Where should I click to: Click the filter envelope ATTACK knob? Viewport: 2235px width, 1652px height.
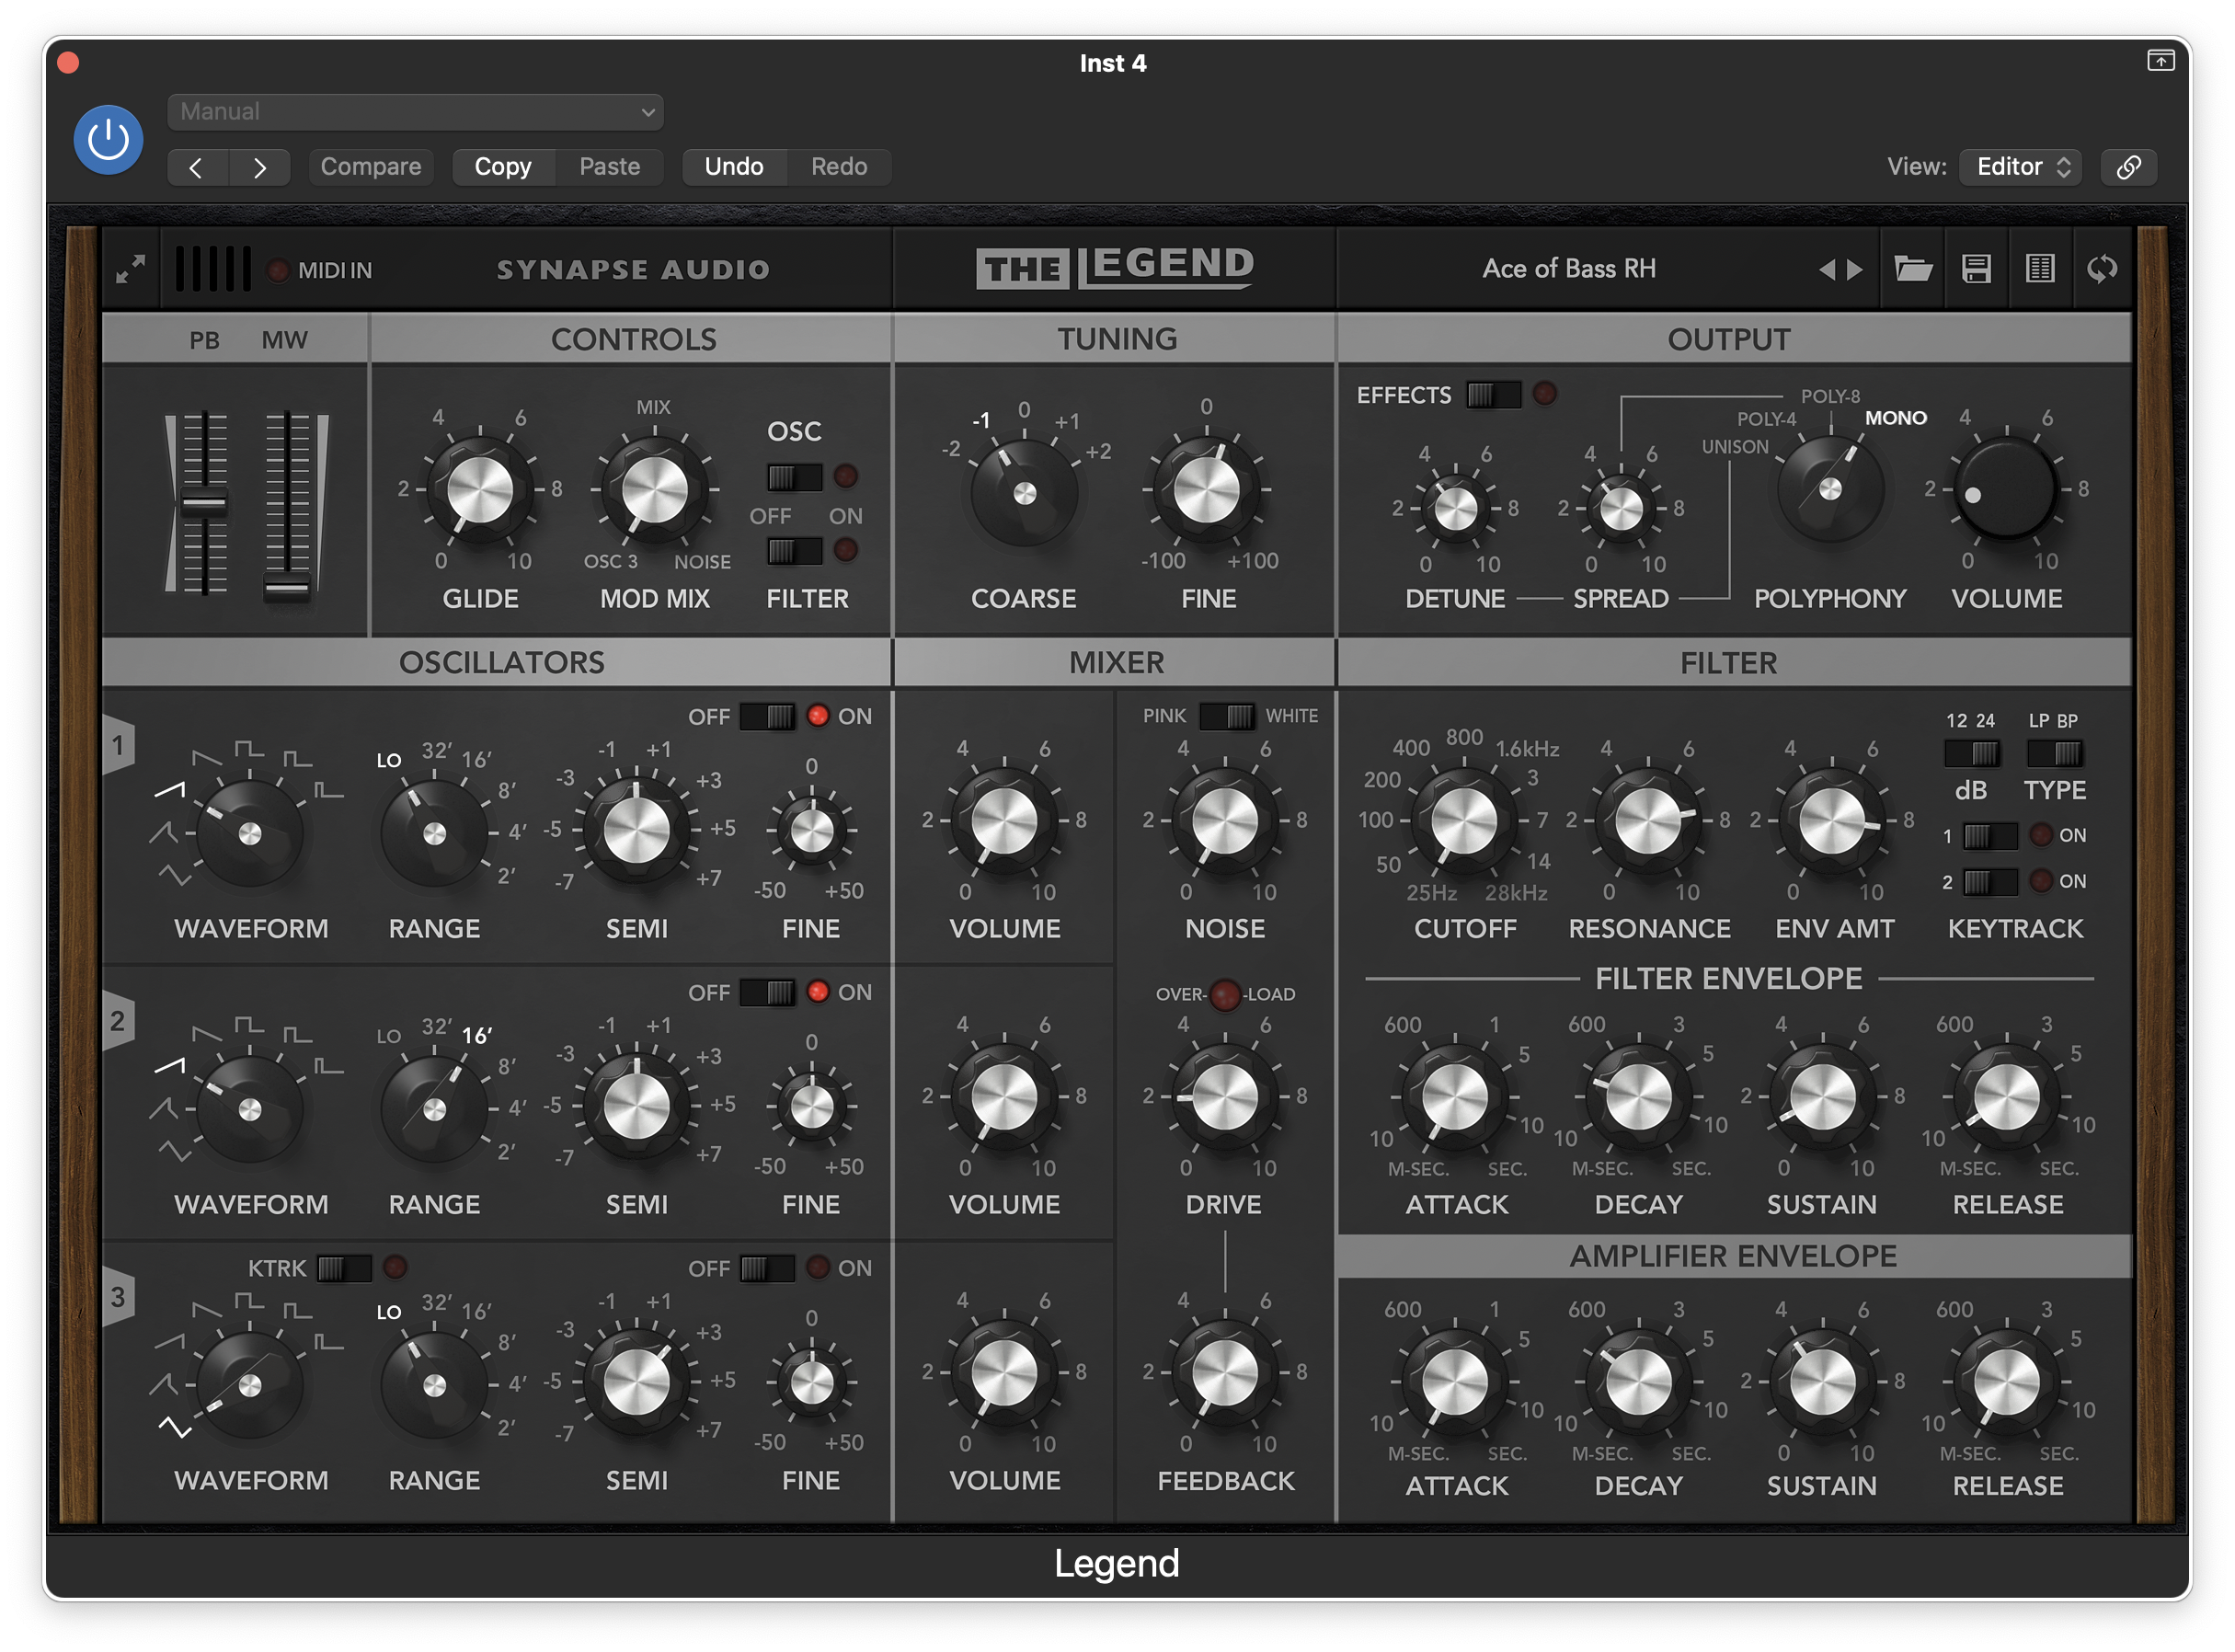tap(1455, 1097)
